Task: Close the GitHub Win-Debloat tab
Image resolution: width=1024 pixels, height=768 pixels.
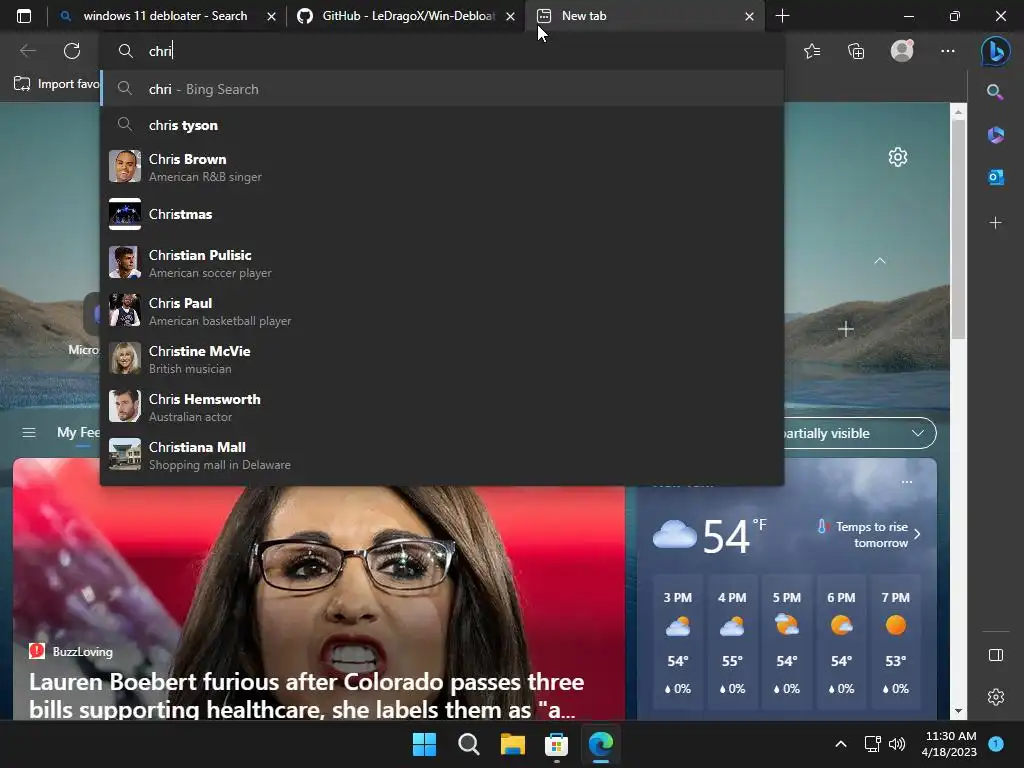Action: [x=510, y=16]
